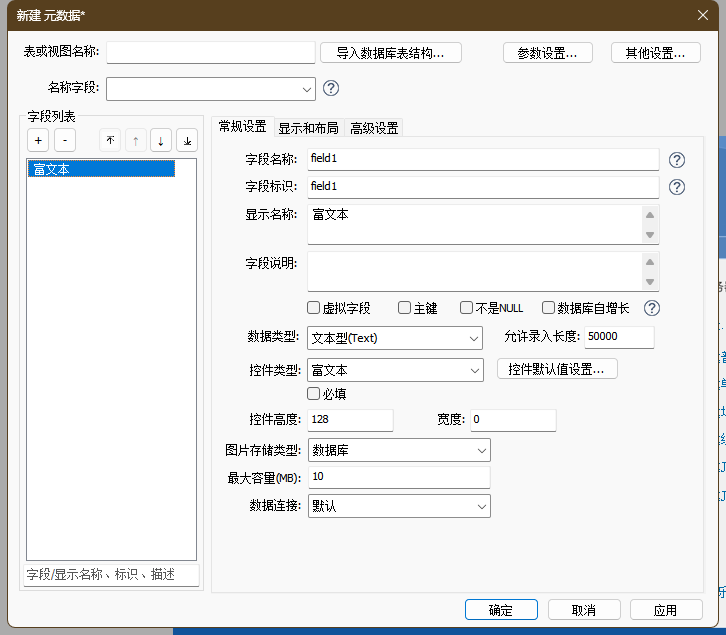Move field to top of list

tap(110, 141)
